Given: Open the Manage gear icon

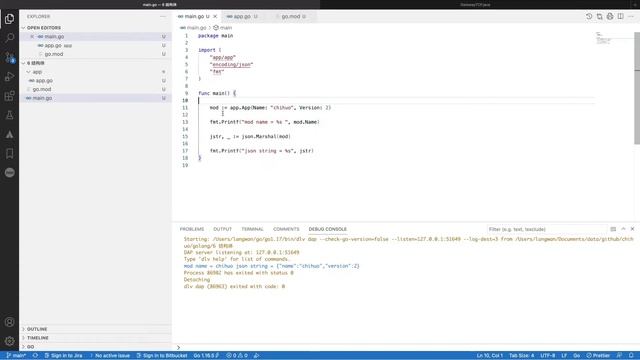Looking at the screenshot, I should tap(9, 341).
